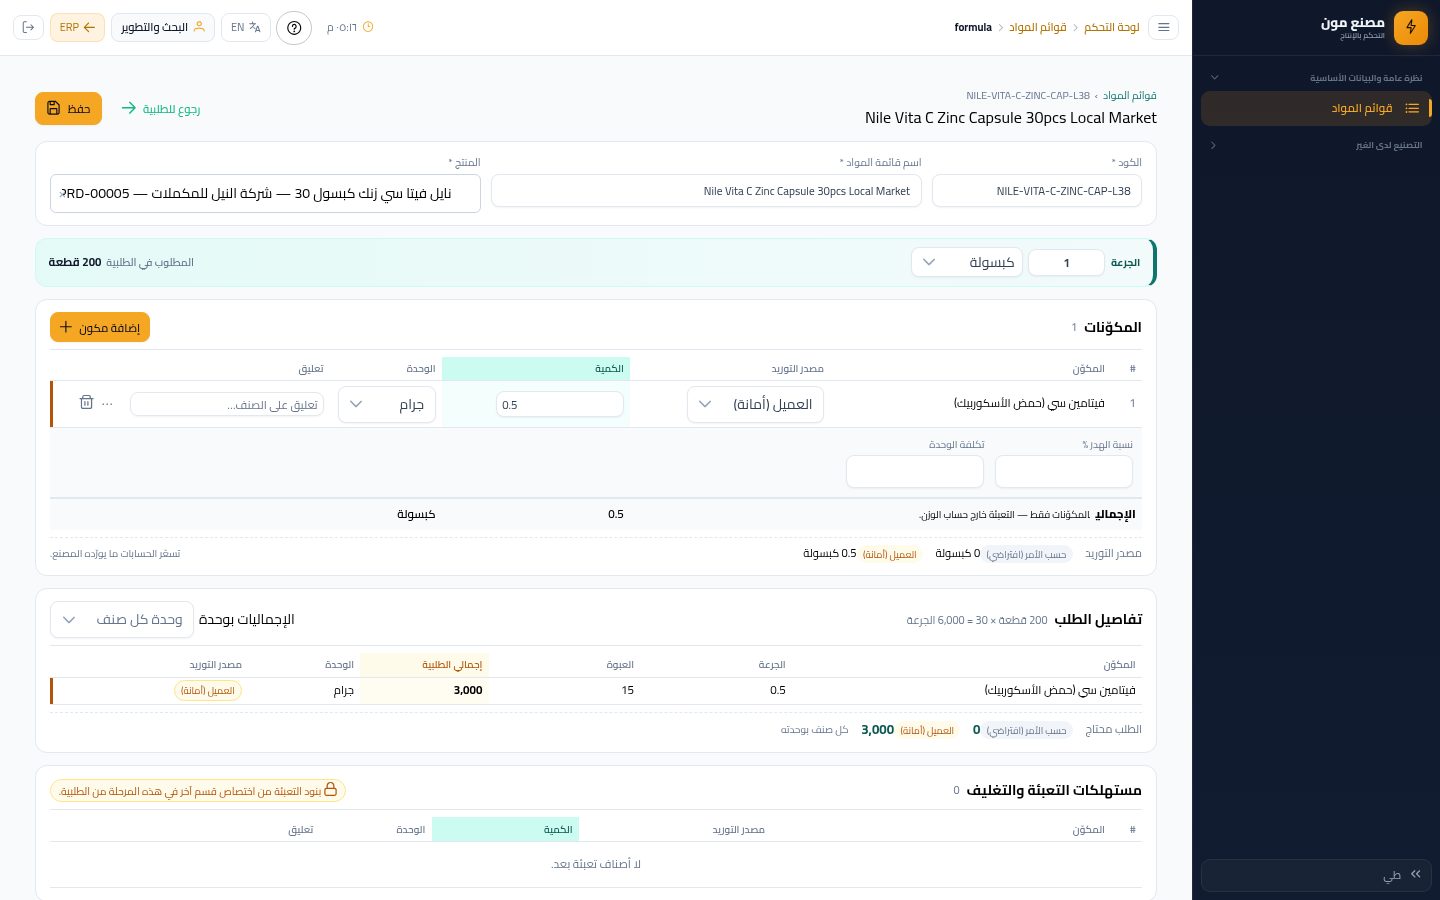Open the supply source dropdown العميل (أمانة)
The image size is (1440, 900).
click(x=755, y=404)
